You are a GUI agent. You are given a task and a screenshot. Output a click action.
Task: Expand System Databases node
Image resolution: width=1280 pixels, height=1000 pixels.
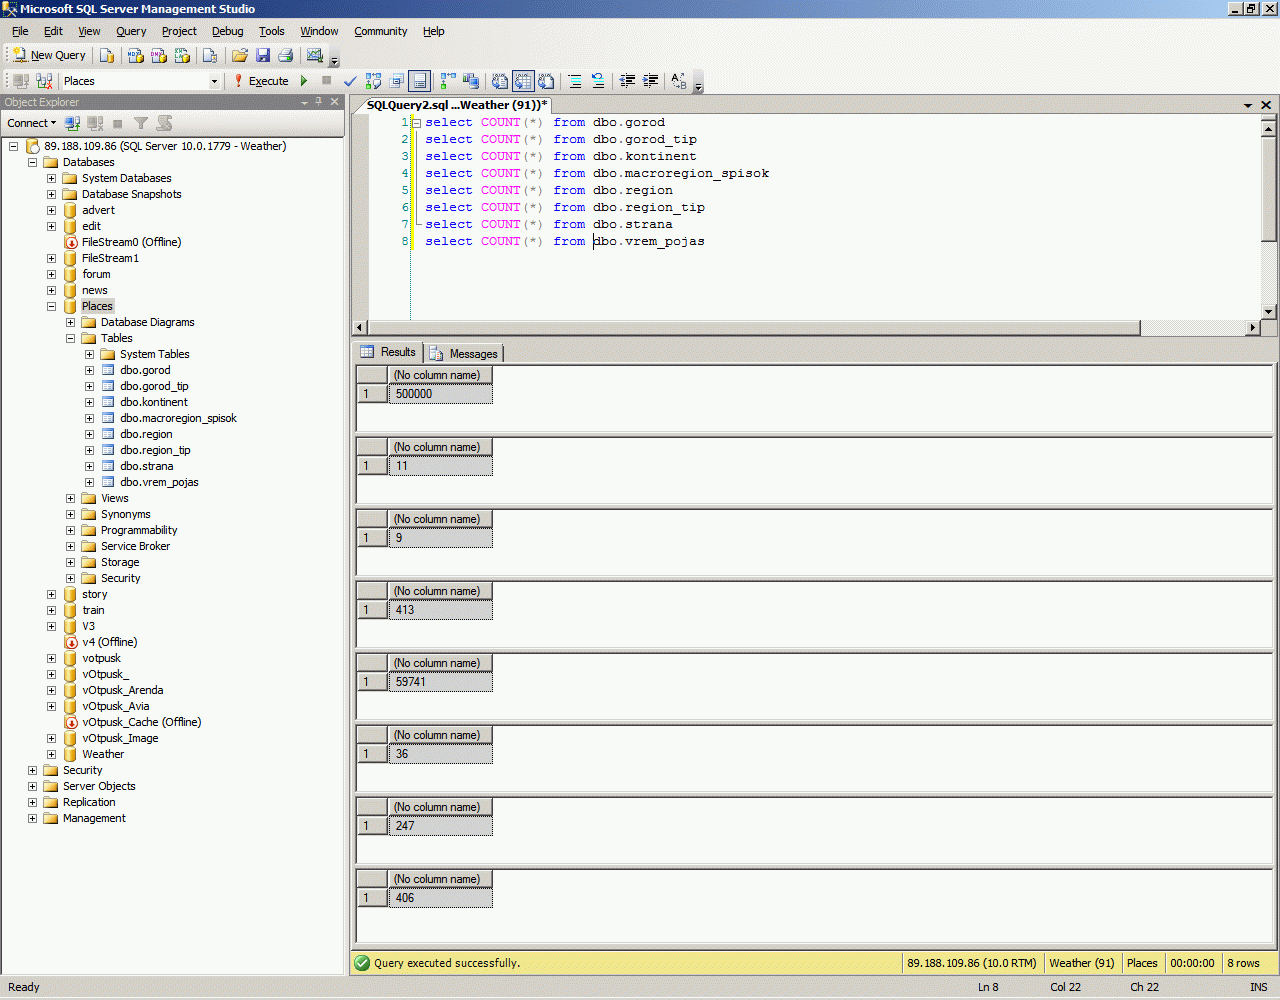pos(51,178)
